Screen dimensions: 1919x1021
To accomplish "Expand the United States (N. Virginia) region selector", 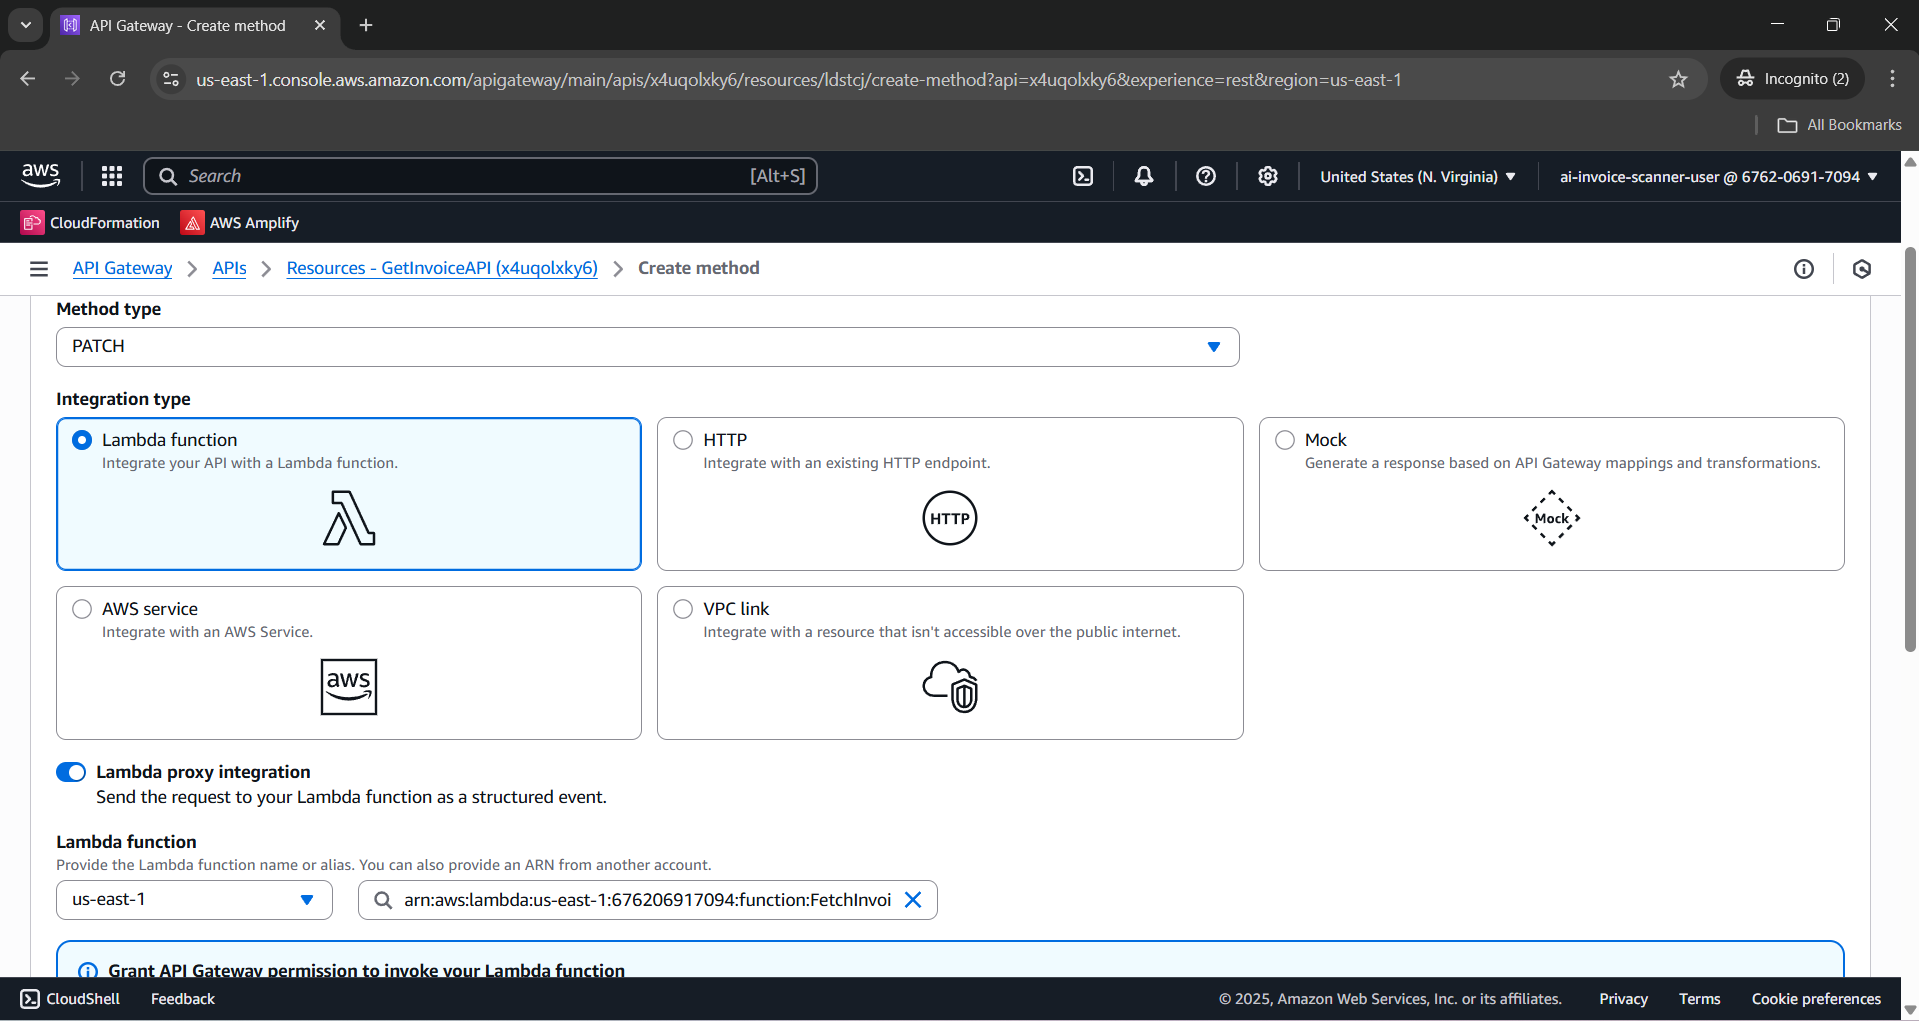I will tap(1417, 176).
